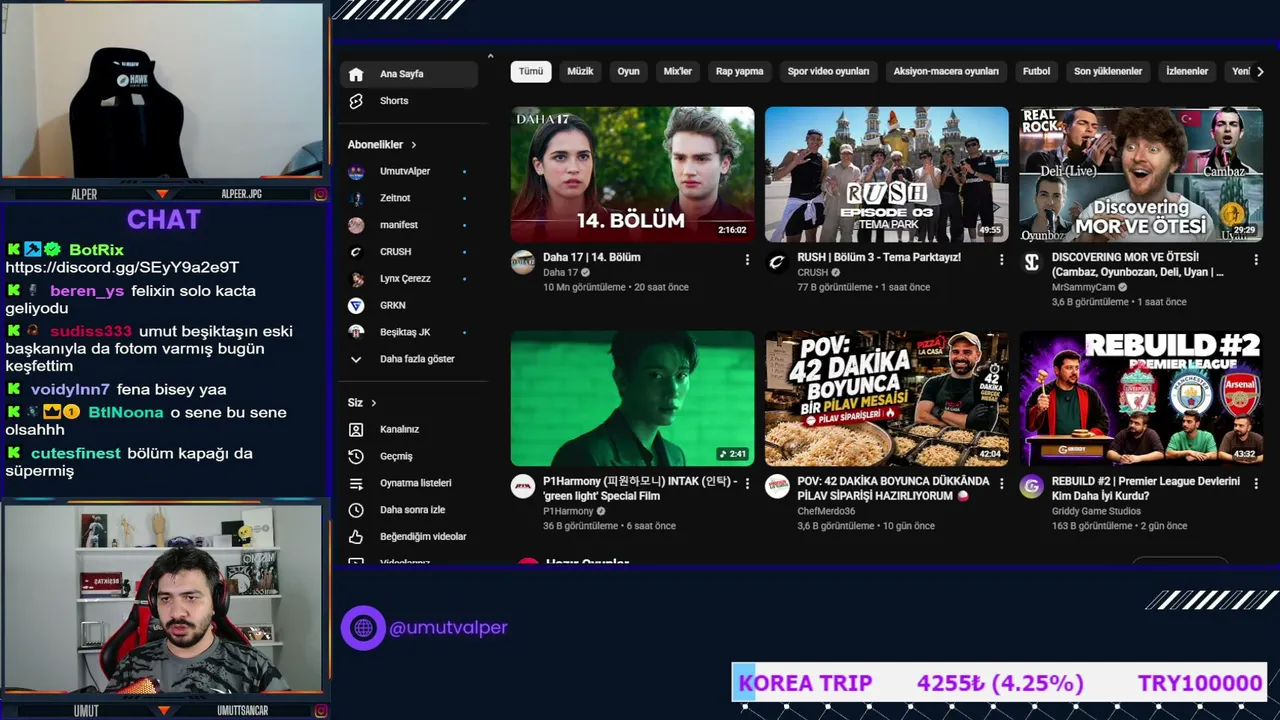Open Oynatma listeleri playlist icon
This screenshot has width=1280, height=720.
(356, 483)
